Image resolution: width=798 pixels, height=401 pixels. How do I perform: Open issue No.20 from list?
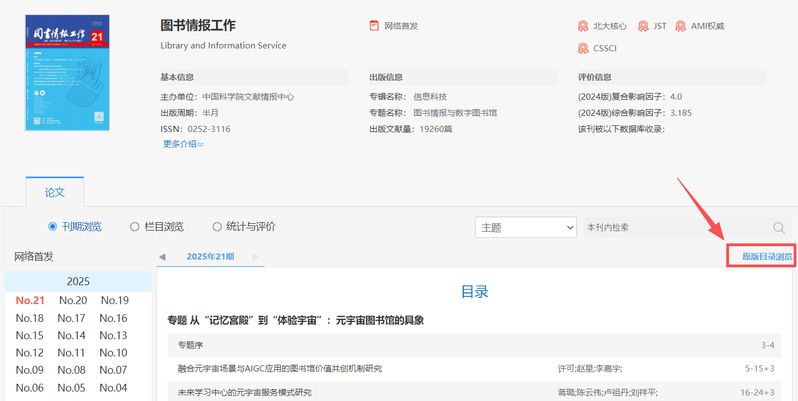tap(73, 301)
